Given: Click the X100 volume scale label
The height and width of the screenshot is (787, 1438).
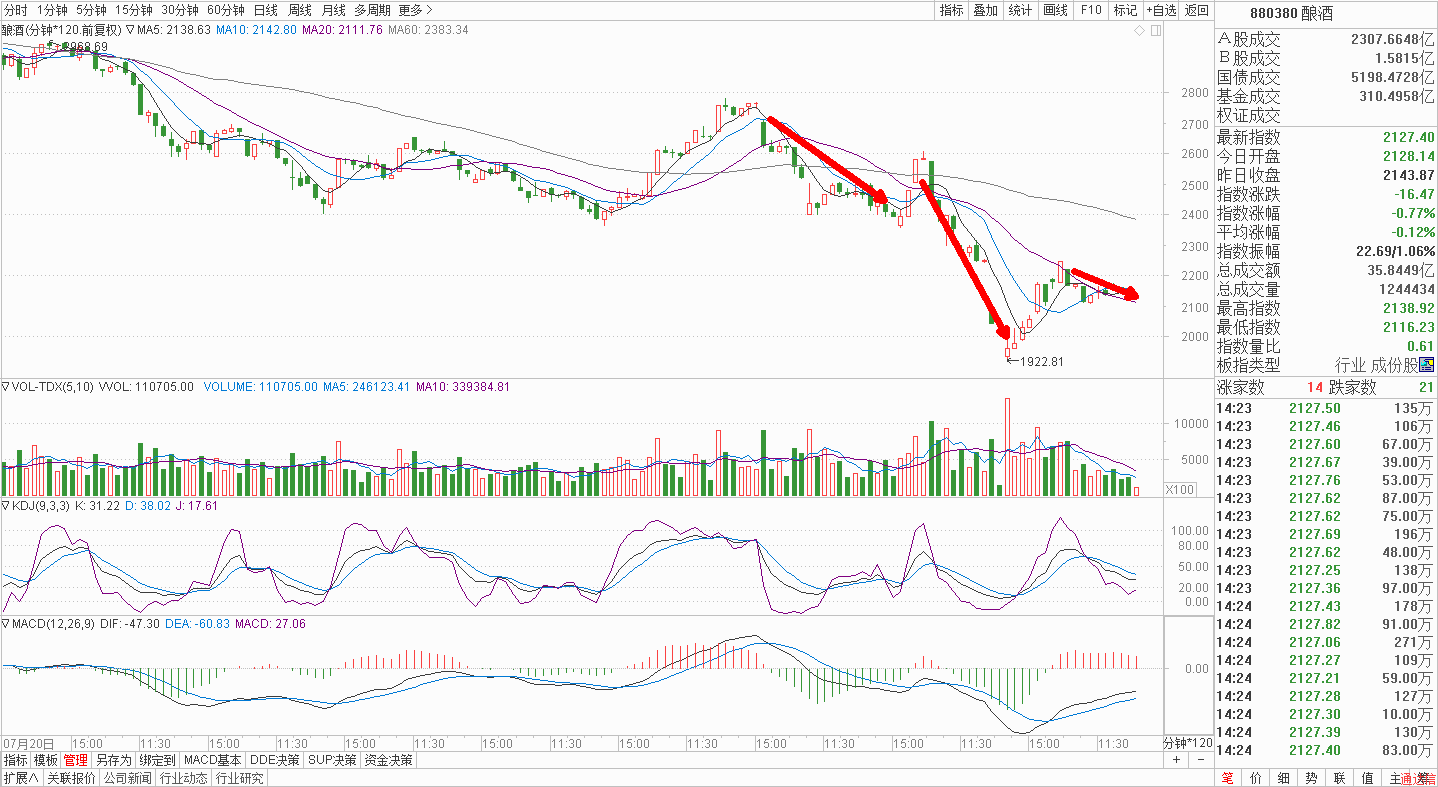Looking at the screenshot, I should [1181, 490].
